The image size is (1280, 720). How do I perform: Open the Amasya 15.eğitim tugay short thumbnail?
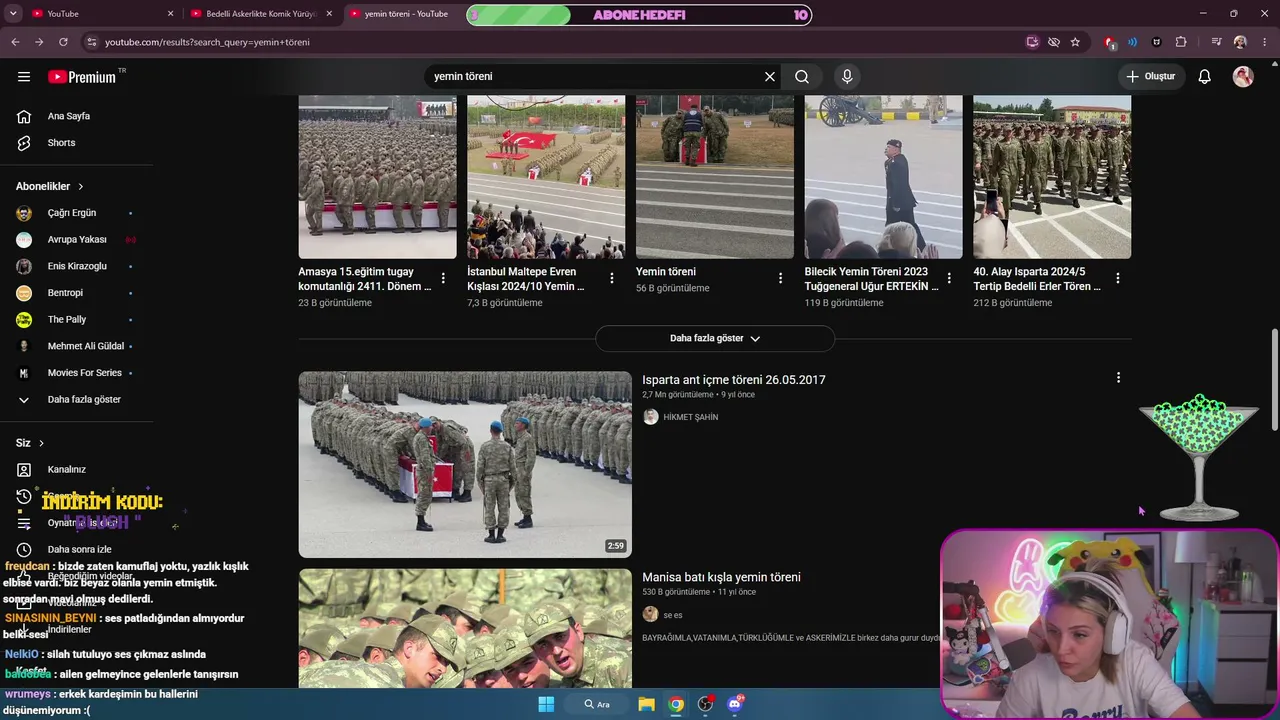(377, 177)
